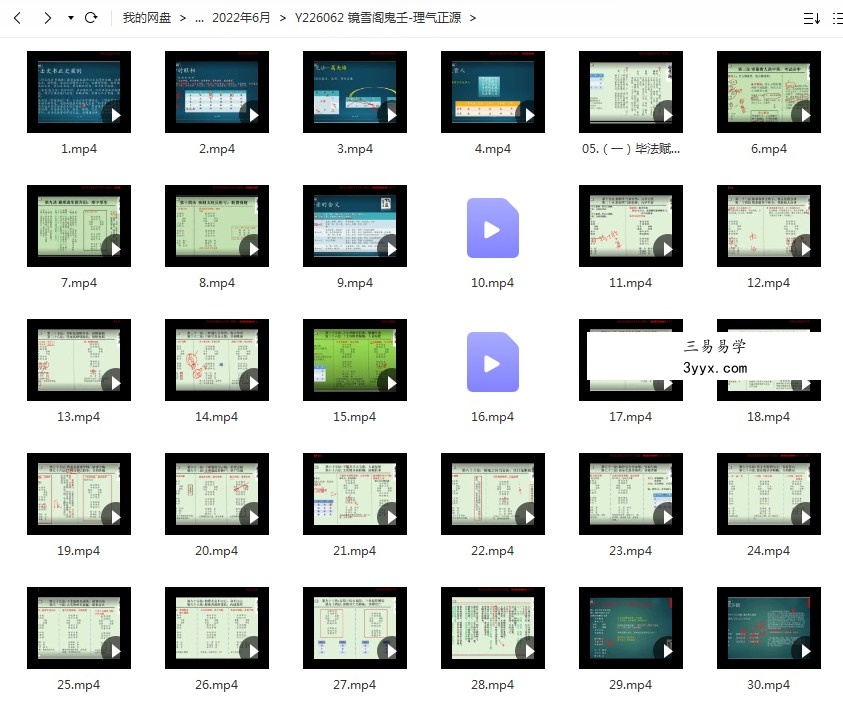Open the 2022年6月 breadcrumb folder
The height and width of the screenshot is (712, 843).
pyautogui.click(x=241, y=18)
